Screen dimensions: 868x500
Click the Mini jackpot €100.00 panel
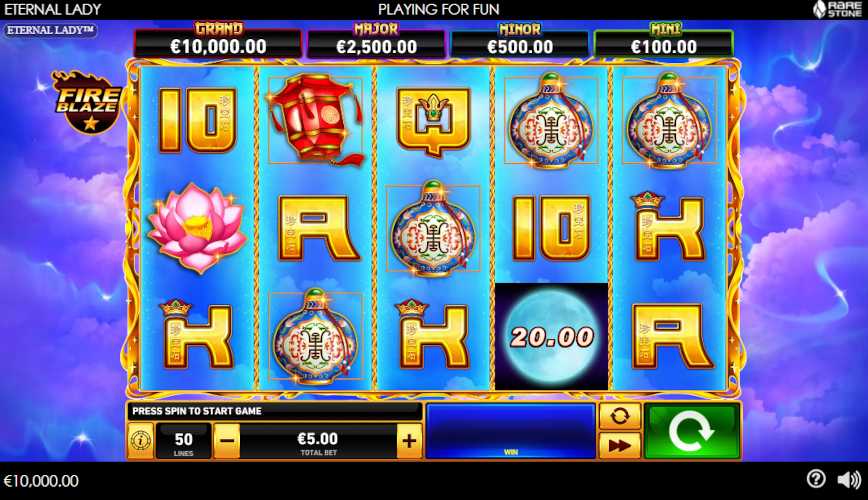pyautogui.click(x=664, y=41)
